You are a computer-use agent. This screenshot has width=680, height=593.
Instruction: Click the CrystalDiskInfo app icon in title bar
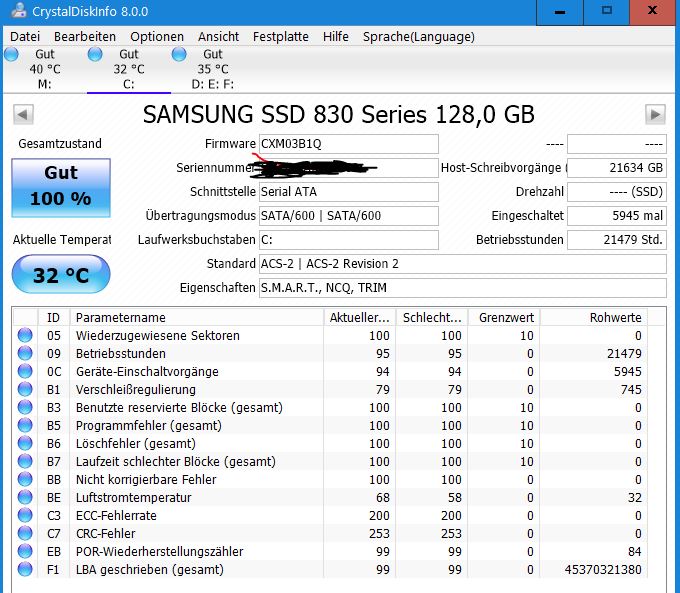pos(18,10)
